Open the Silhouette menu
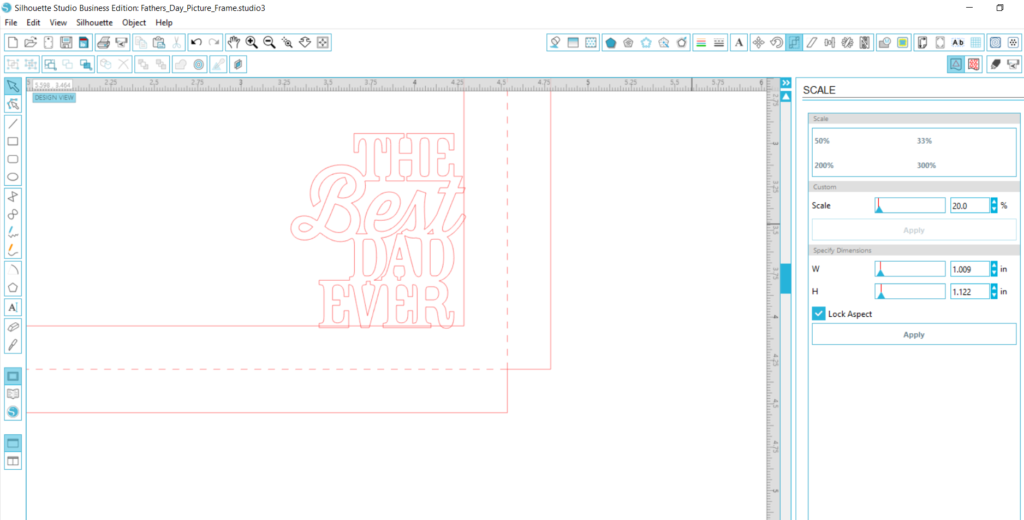This screenshot has height=520, width=1024. [x=92, y=22]
